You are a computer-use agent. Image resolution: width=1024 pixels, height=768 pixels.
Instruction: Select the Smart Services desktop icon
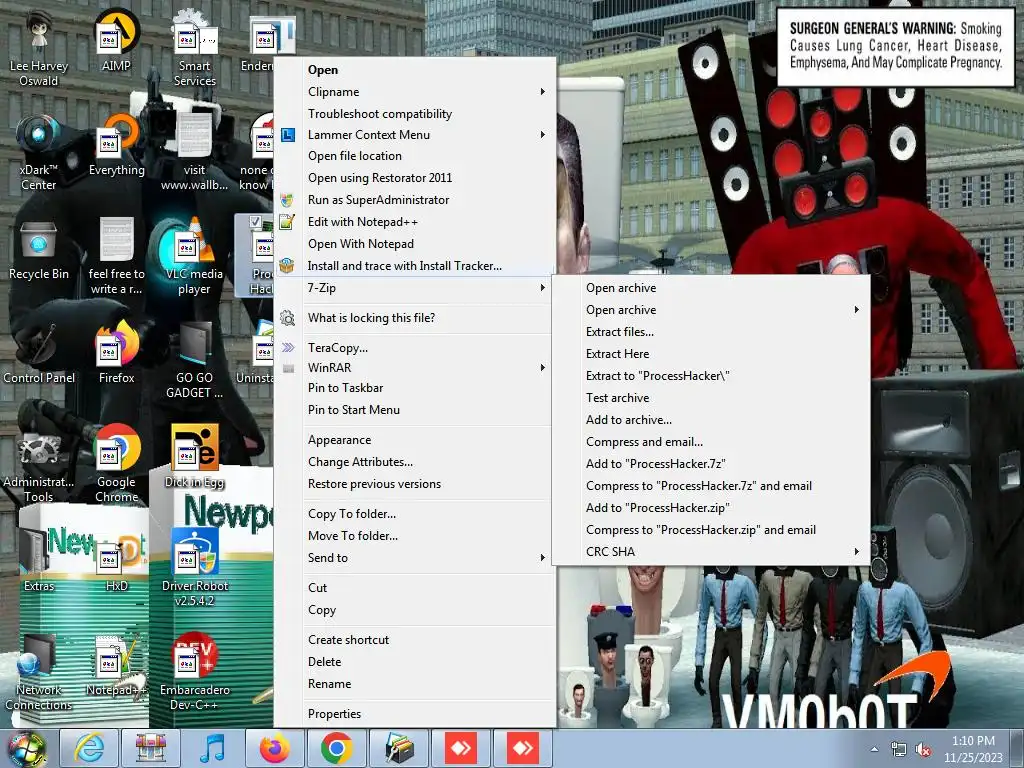(194, 49)
